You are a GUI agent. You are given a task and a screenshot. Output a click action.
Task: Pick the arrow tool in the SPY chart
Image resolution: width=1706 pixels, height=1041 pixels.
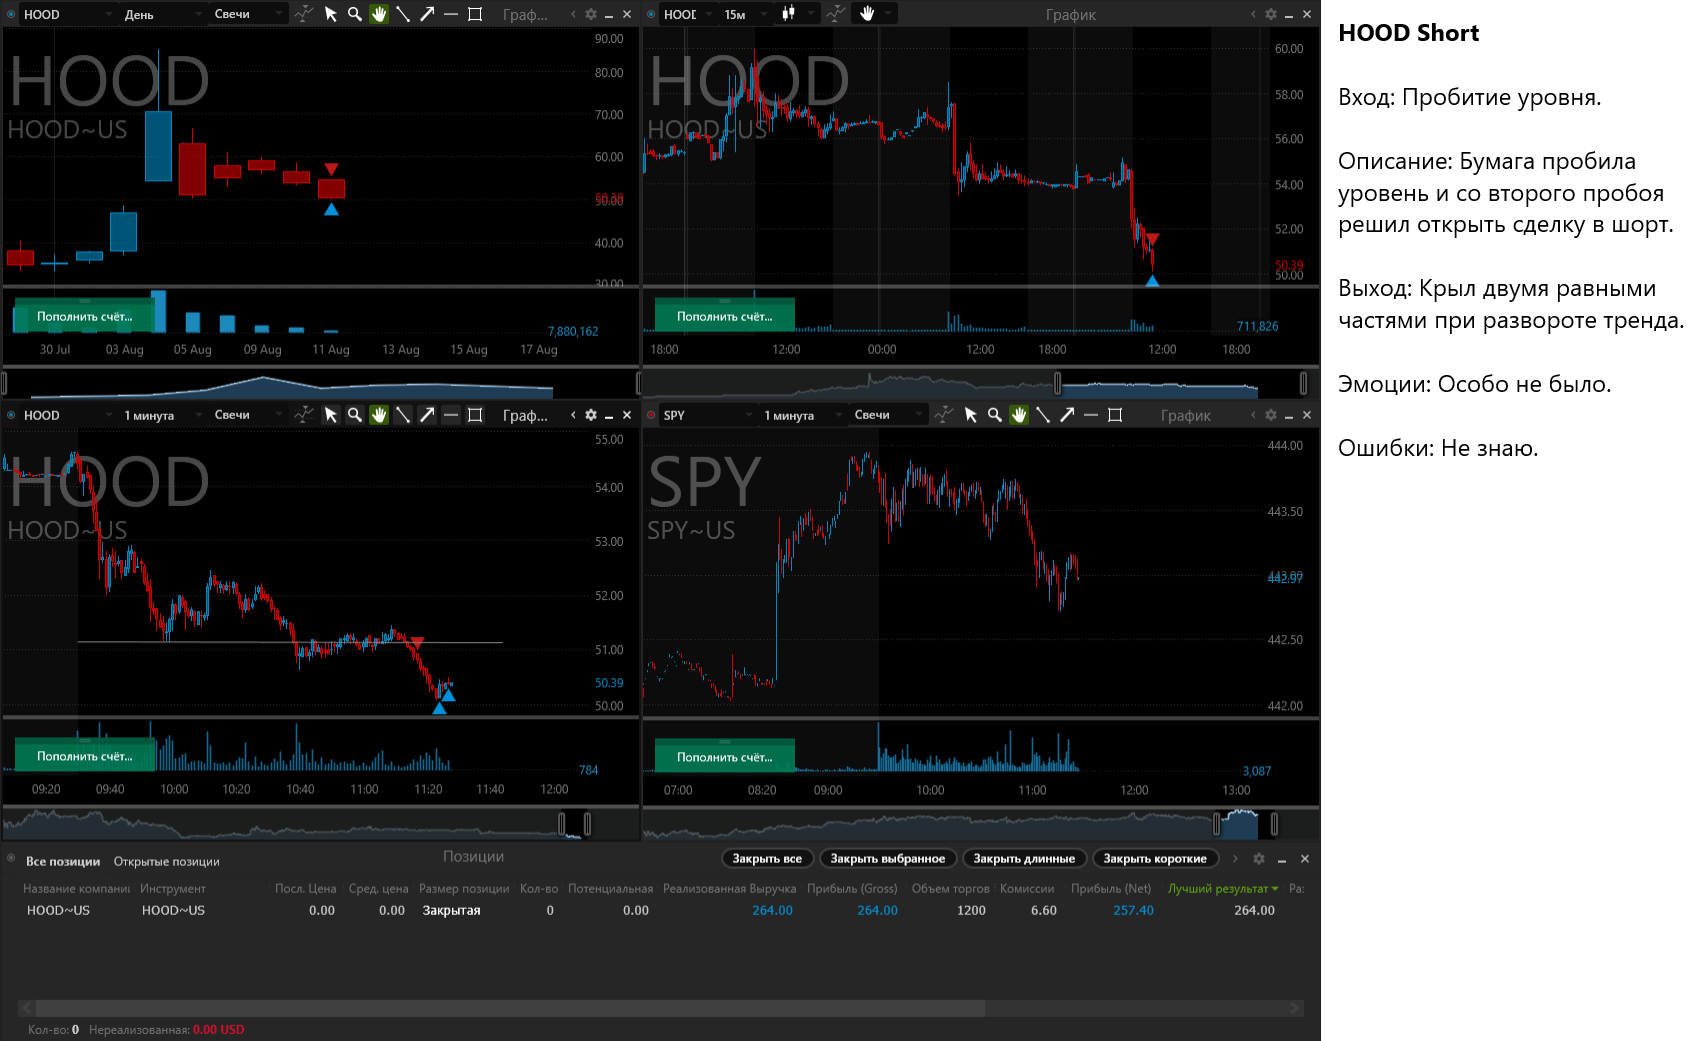coord(1067,415)
